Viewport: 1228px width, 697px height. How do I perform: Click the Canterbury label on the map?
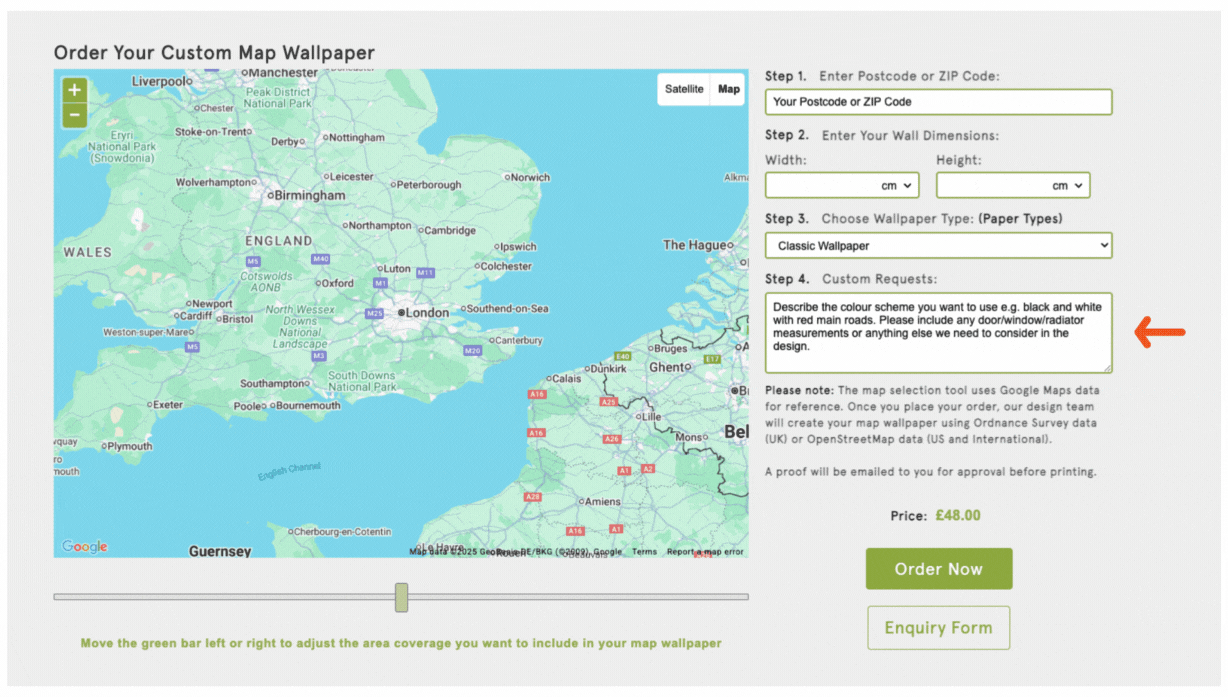click(x=519, y=340)
